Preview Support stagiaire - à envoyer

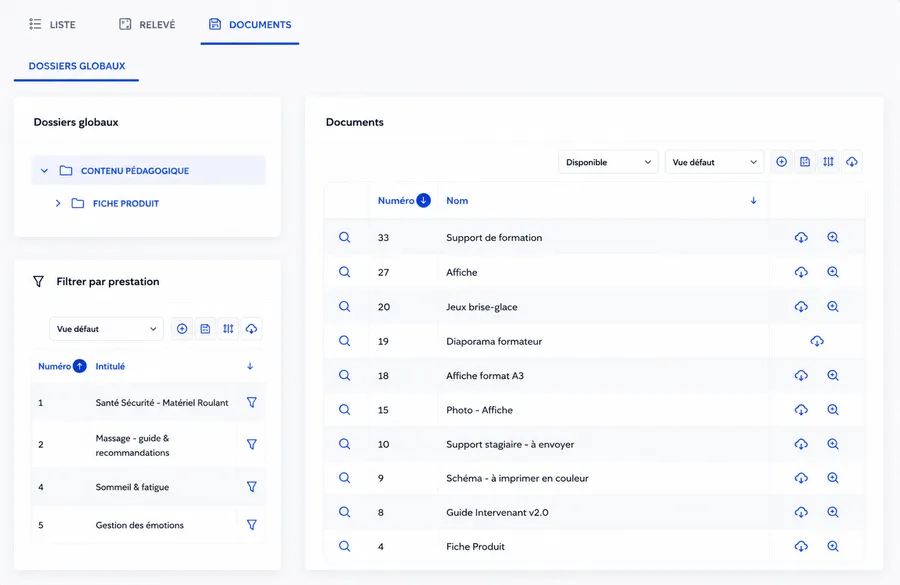[833, 444]
